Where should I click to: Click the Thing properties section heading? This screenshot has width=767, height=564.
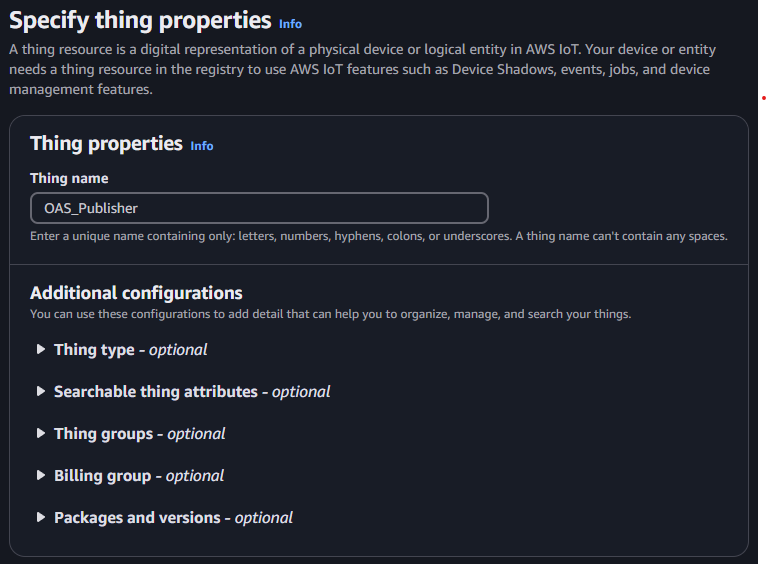(106, 143)
